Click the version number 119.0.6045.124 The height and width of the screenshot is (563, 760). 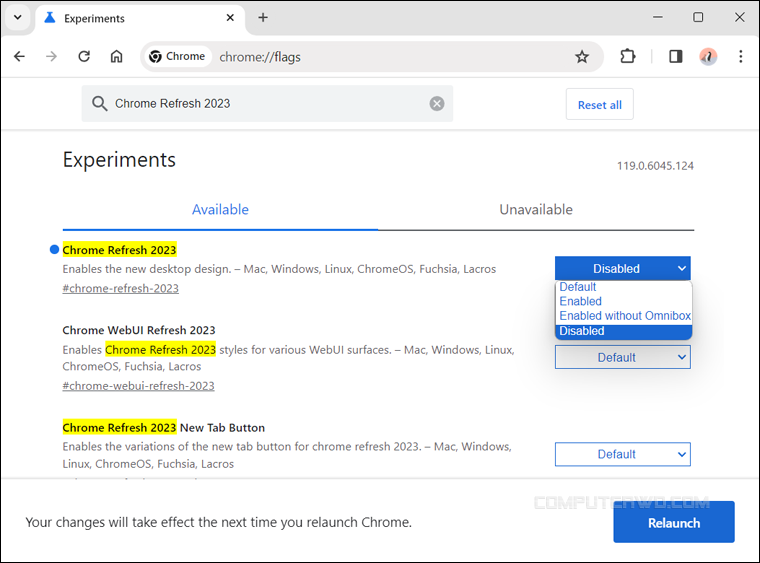pos(655,166)
